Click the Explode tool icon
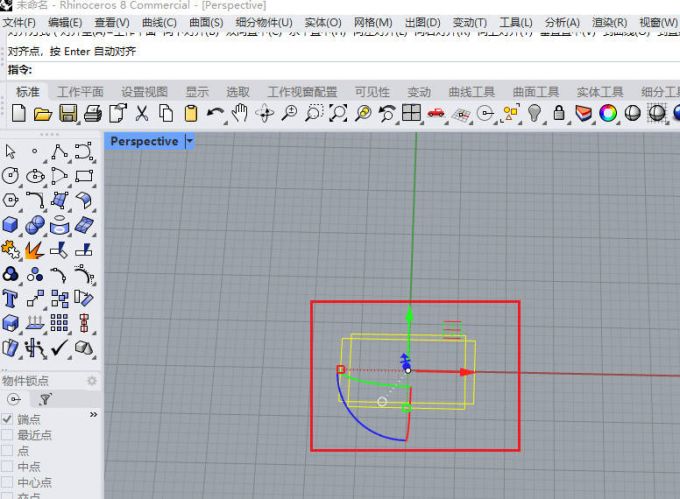This screenshot has width=680, height=499. coord(35,249)
